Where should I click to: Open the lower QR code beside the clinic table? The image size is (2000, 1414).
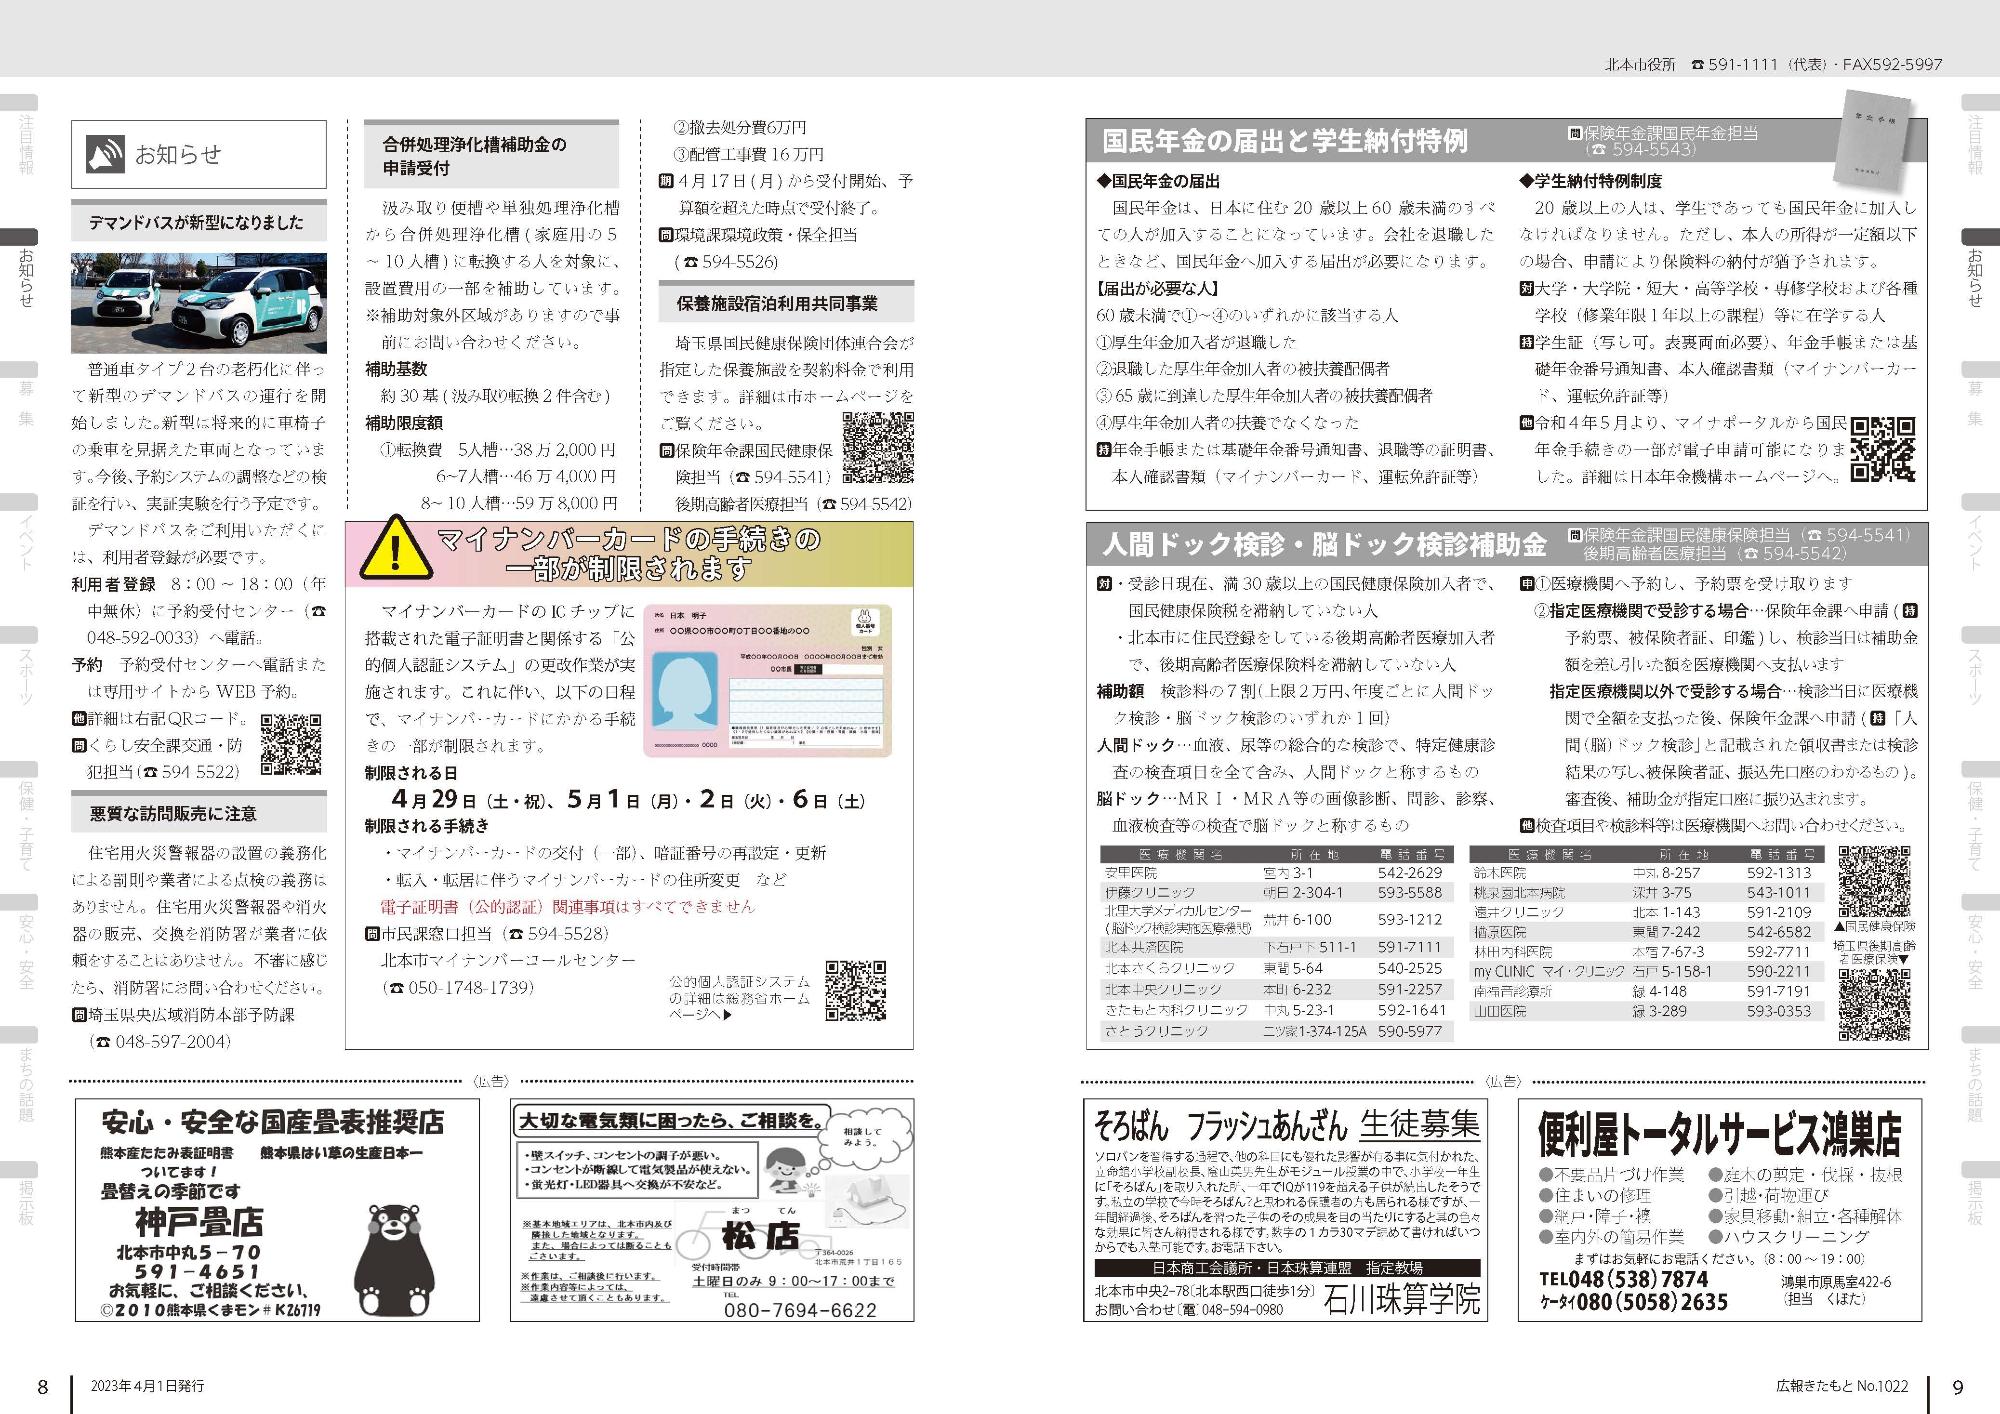[x=1874, y=1004]
